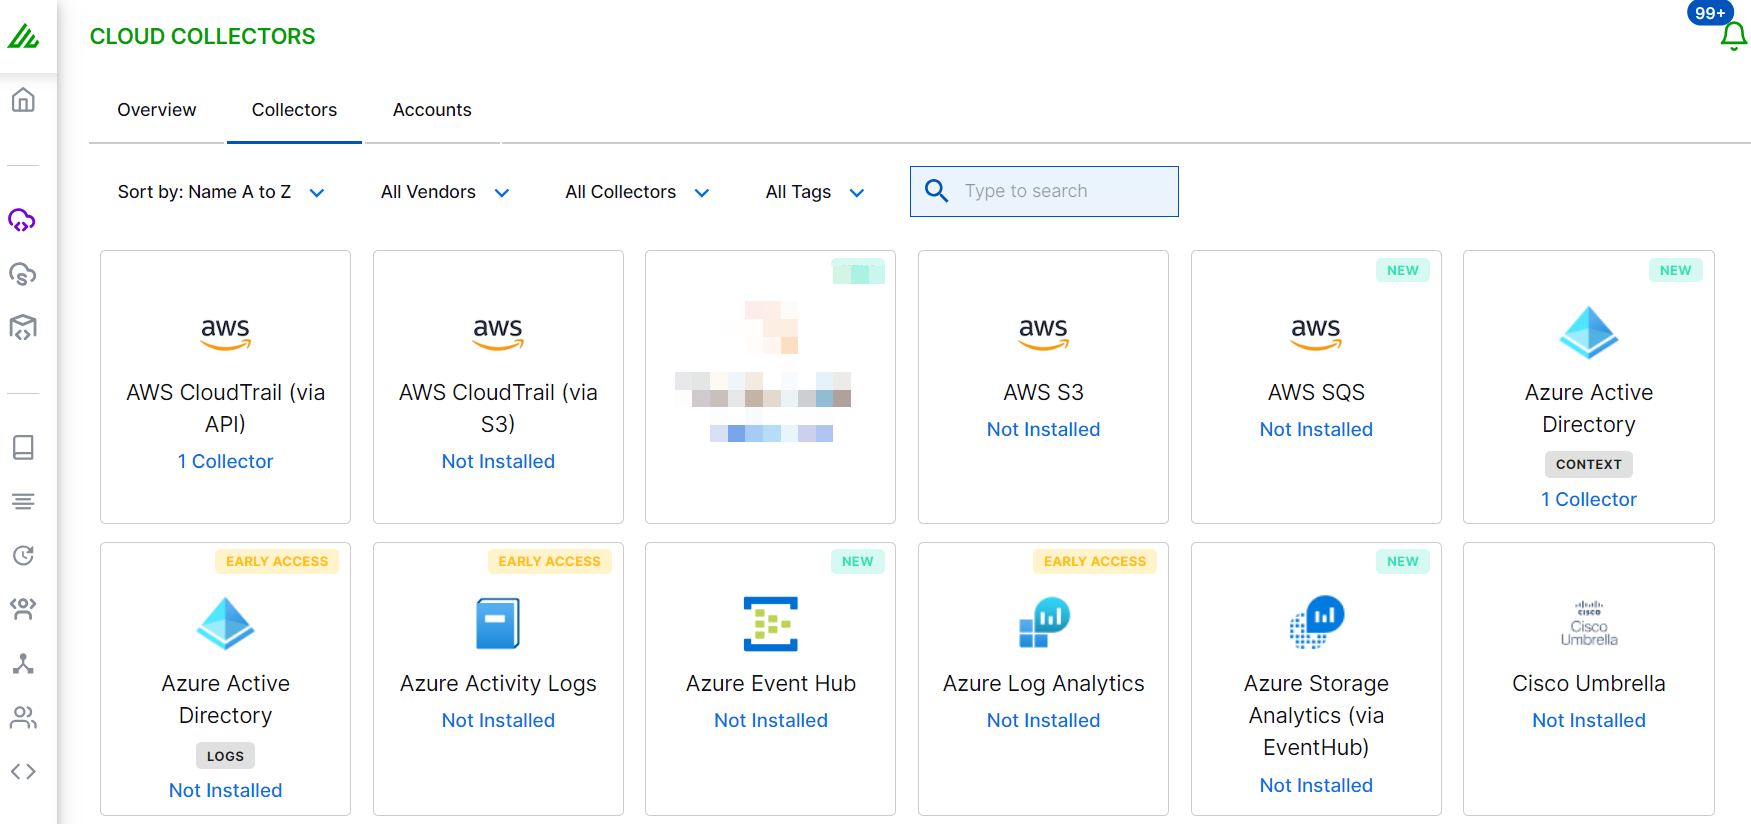Image resolution: width=1751 pixels, height=824 pixels.
Task: Open the cloud-with-sync-arrow sidebar icon
Action: pos(22,274)
